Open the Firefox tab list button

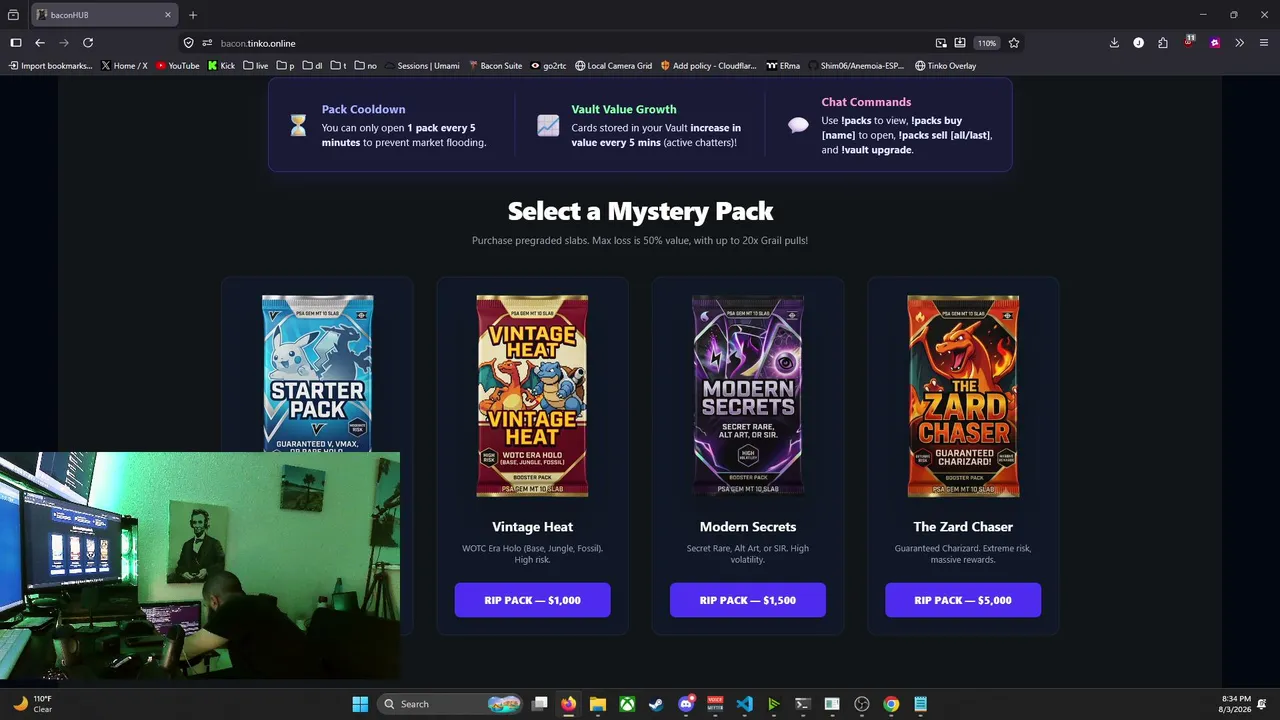(13, 15)
